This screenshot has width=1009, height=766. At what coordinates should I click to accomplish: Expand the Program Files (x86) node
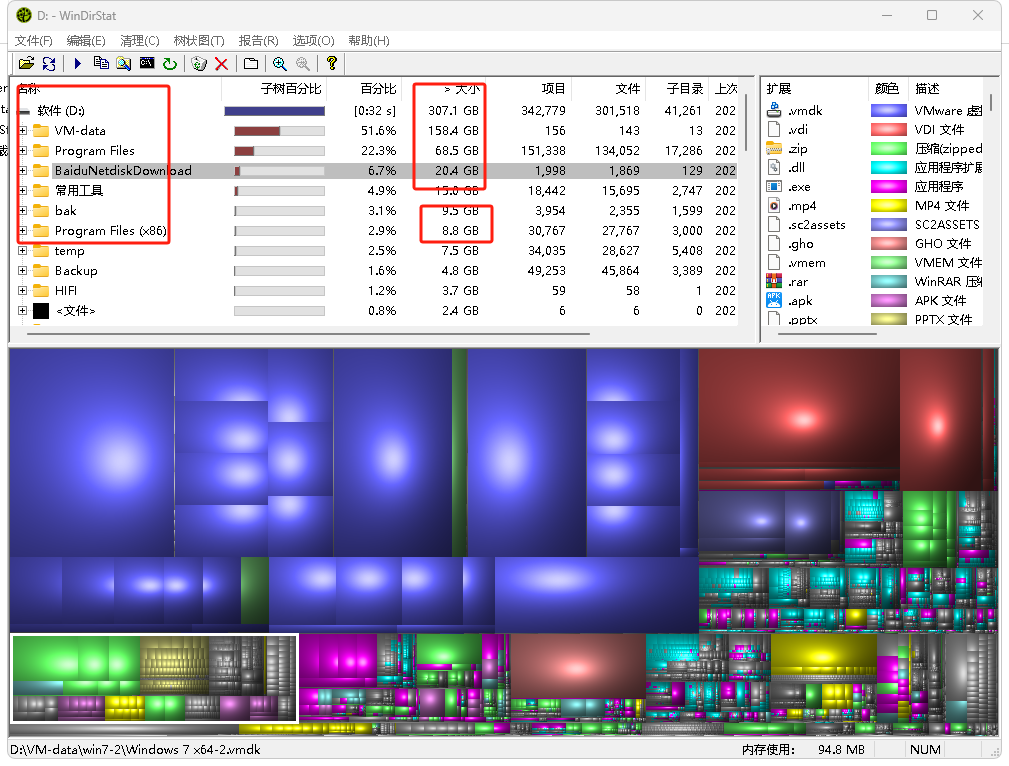23,230
